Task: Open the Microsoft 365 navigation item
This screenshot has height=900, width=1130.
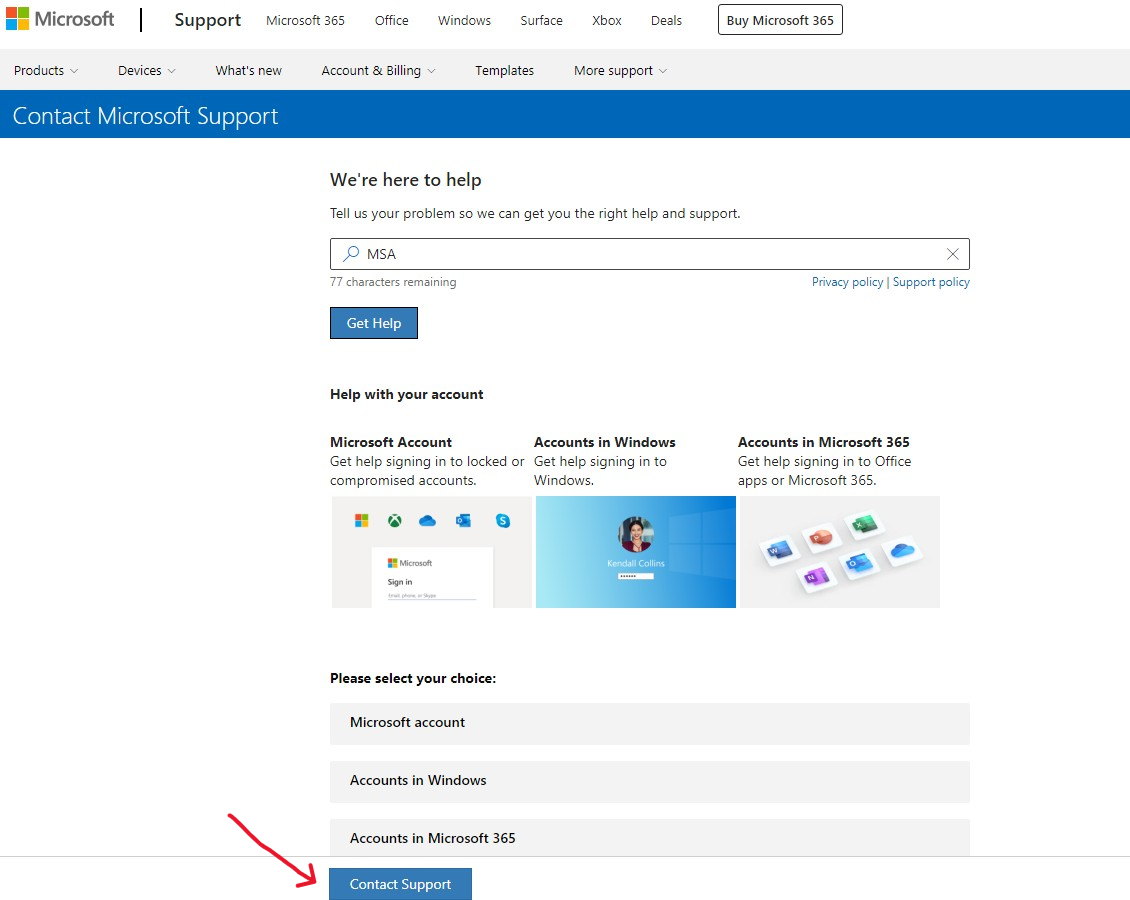Action: coord(305,20)
